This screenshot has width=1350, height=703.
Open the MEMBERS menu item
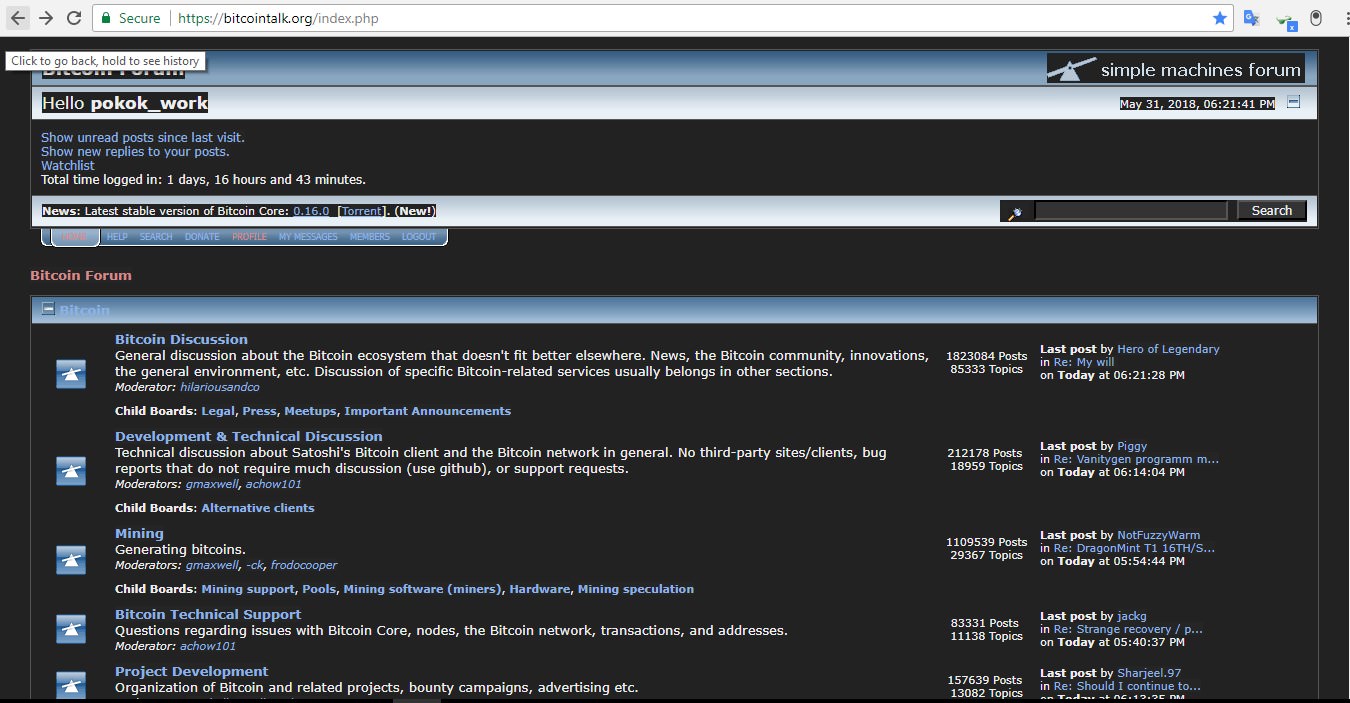(370, 237)
